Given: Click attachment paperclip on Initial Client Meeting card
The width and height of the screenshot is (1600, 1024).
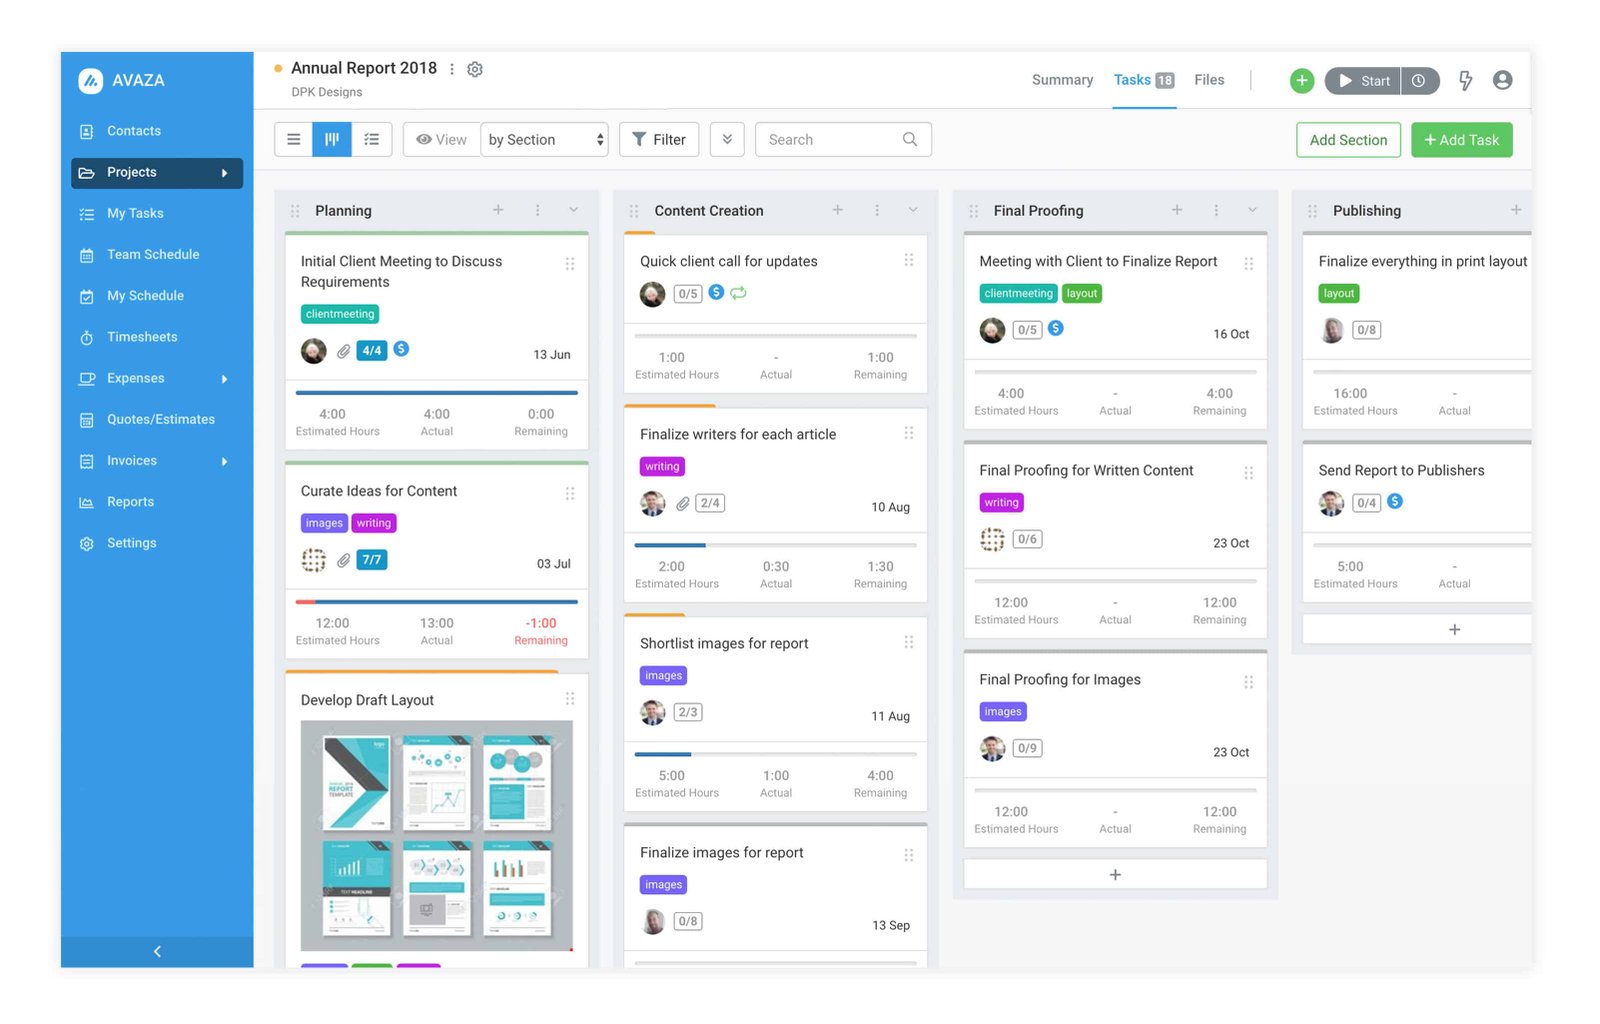Looking at the screenshot, I should [x=343, y=351].
